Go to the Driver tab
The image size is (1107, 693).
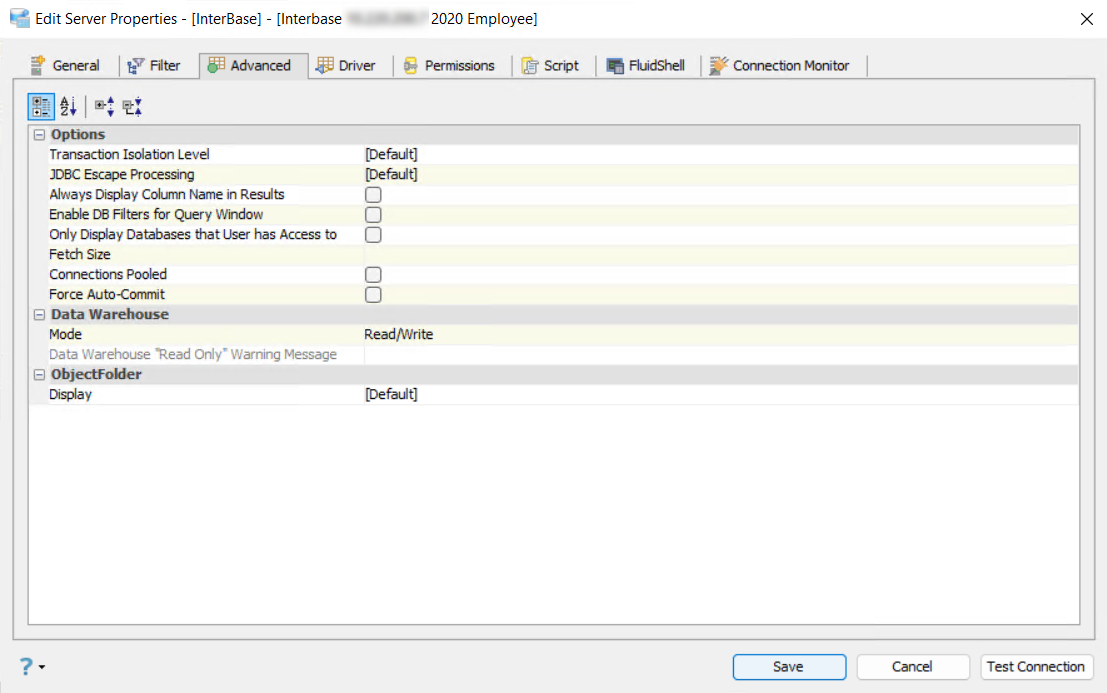pyautogui.click(x=347, y=66)
